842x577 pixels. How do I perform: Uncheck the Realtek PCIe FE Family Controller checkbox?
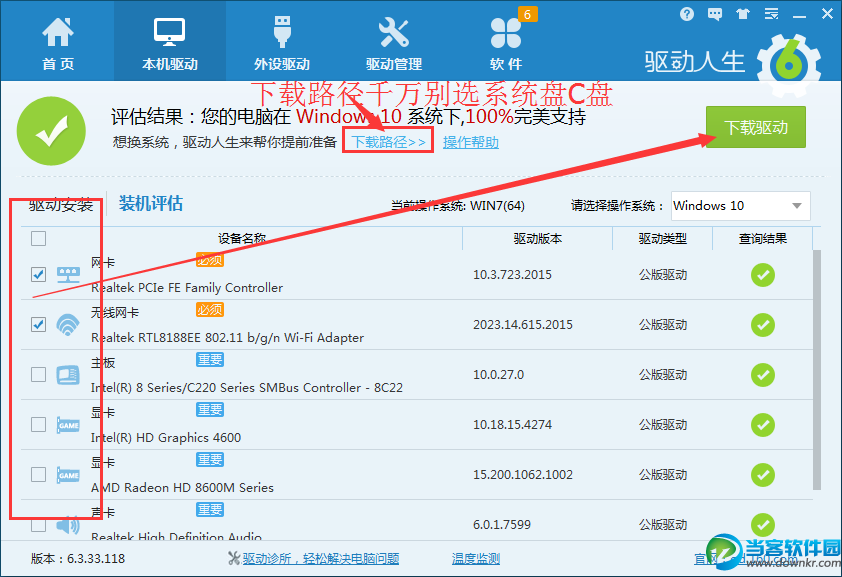38,275
